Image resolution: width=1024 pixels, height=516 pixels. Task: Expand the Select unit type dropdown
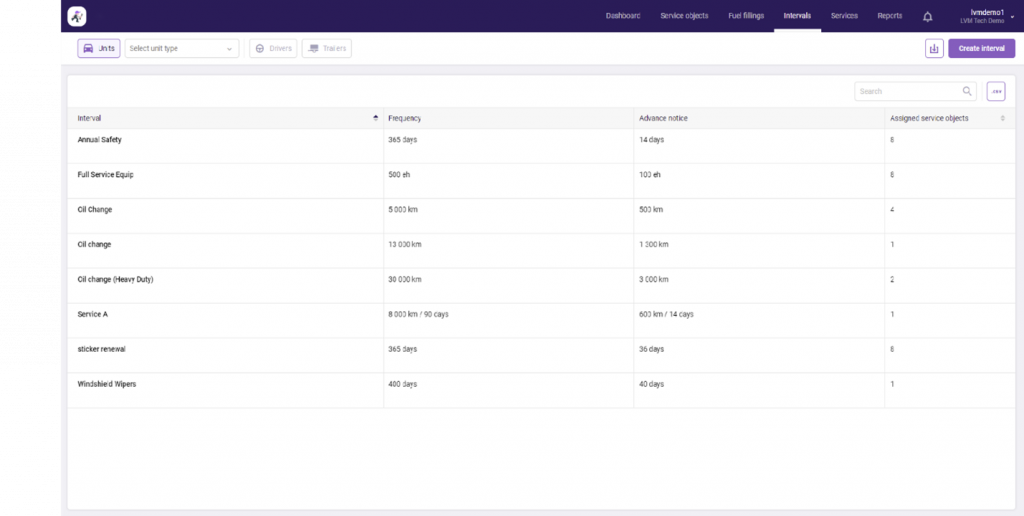pos(182,48)
